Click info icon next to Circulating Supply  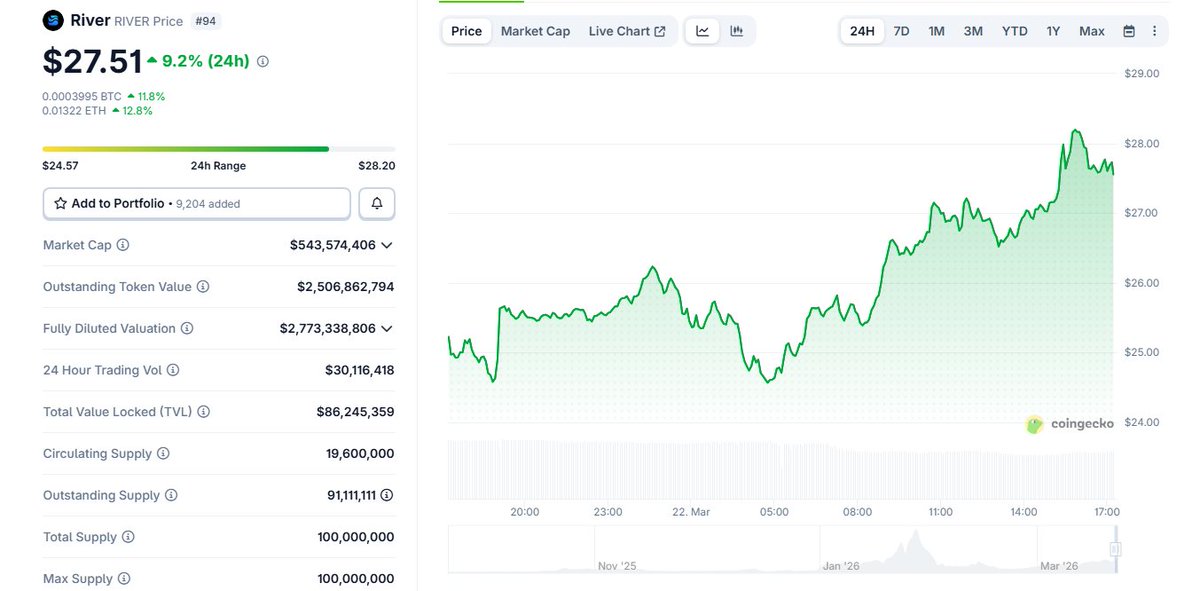(163, 454)
